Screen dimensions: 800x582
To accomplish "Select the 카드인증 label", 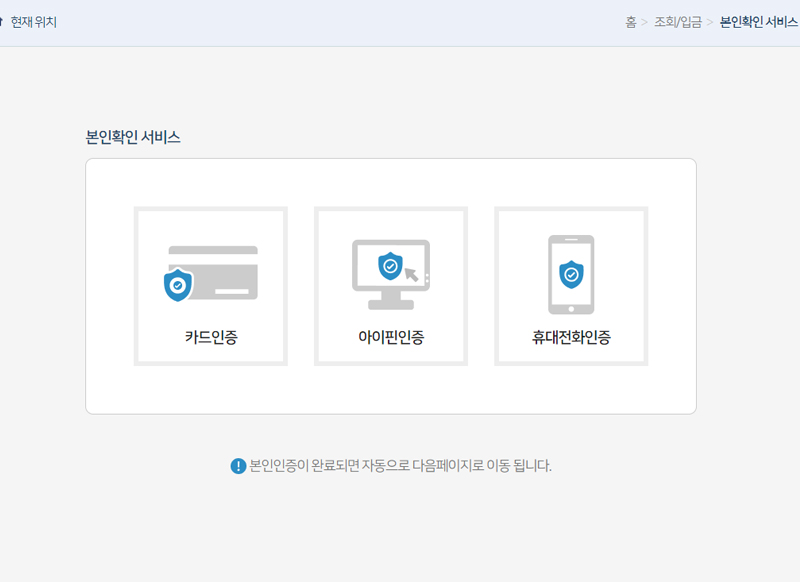I will click(211, 337).
